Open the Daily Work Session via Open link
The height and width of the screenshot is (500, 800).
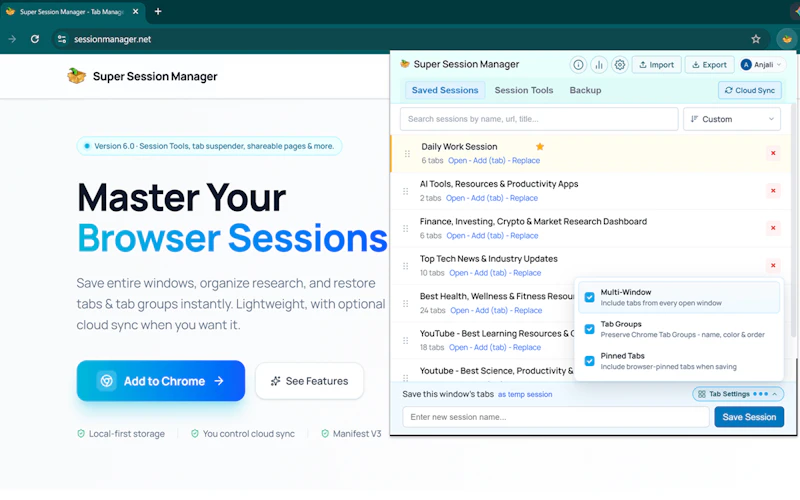point(457,161)
